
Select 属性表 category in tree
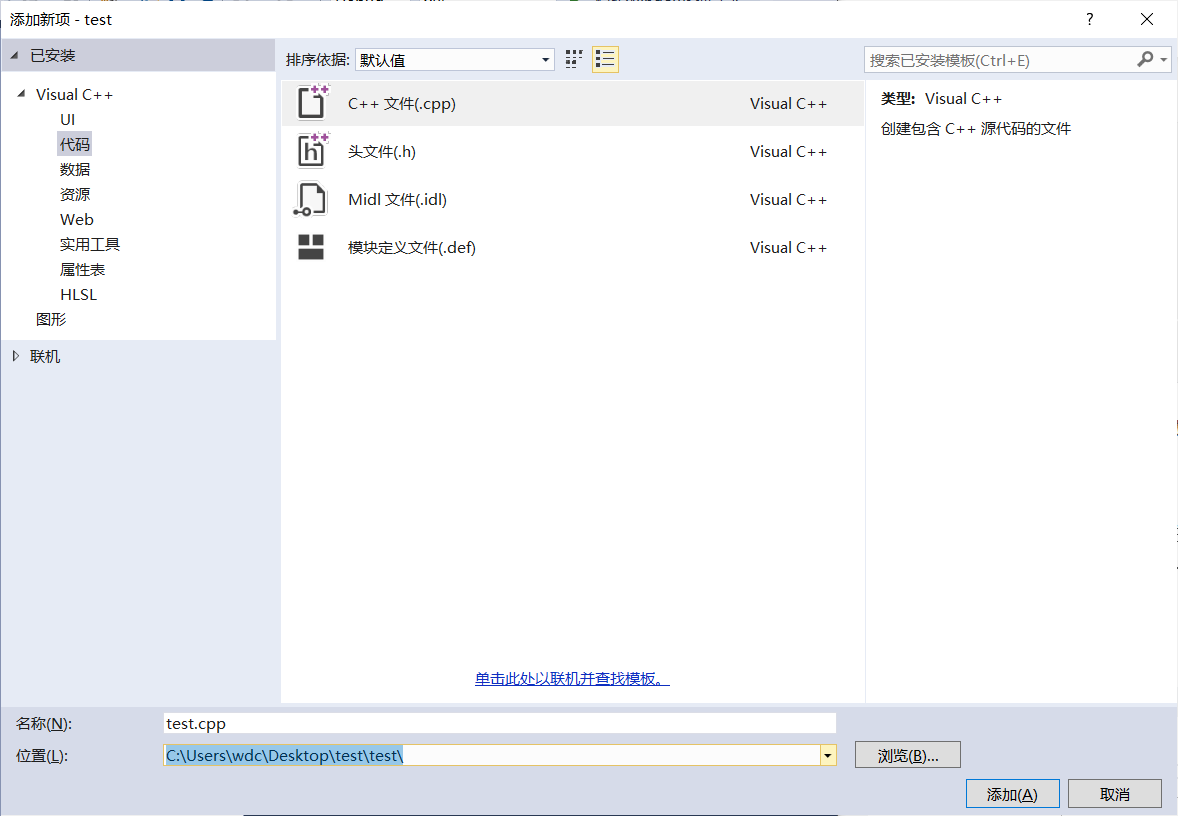coord(82,269)
